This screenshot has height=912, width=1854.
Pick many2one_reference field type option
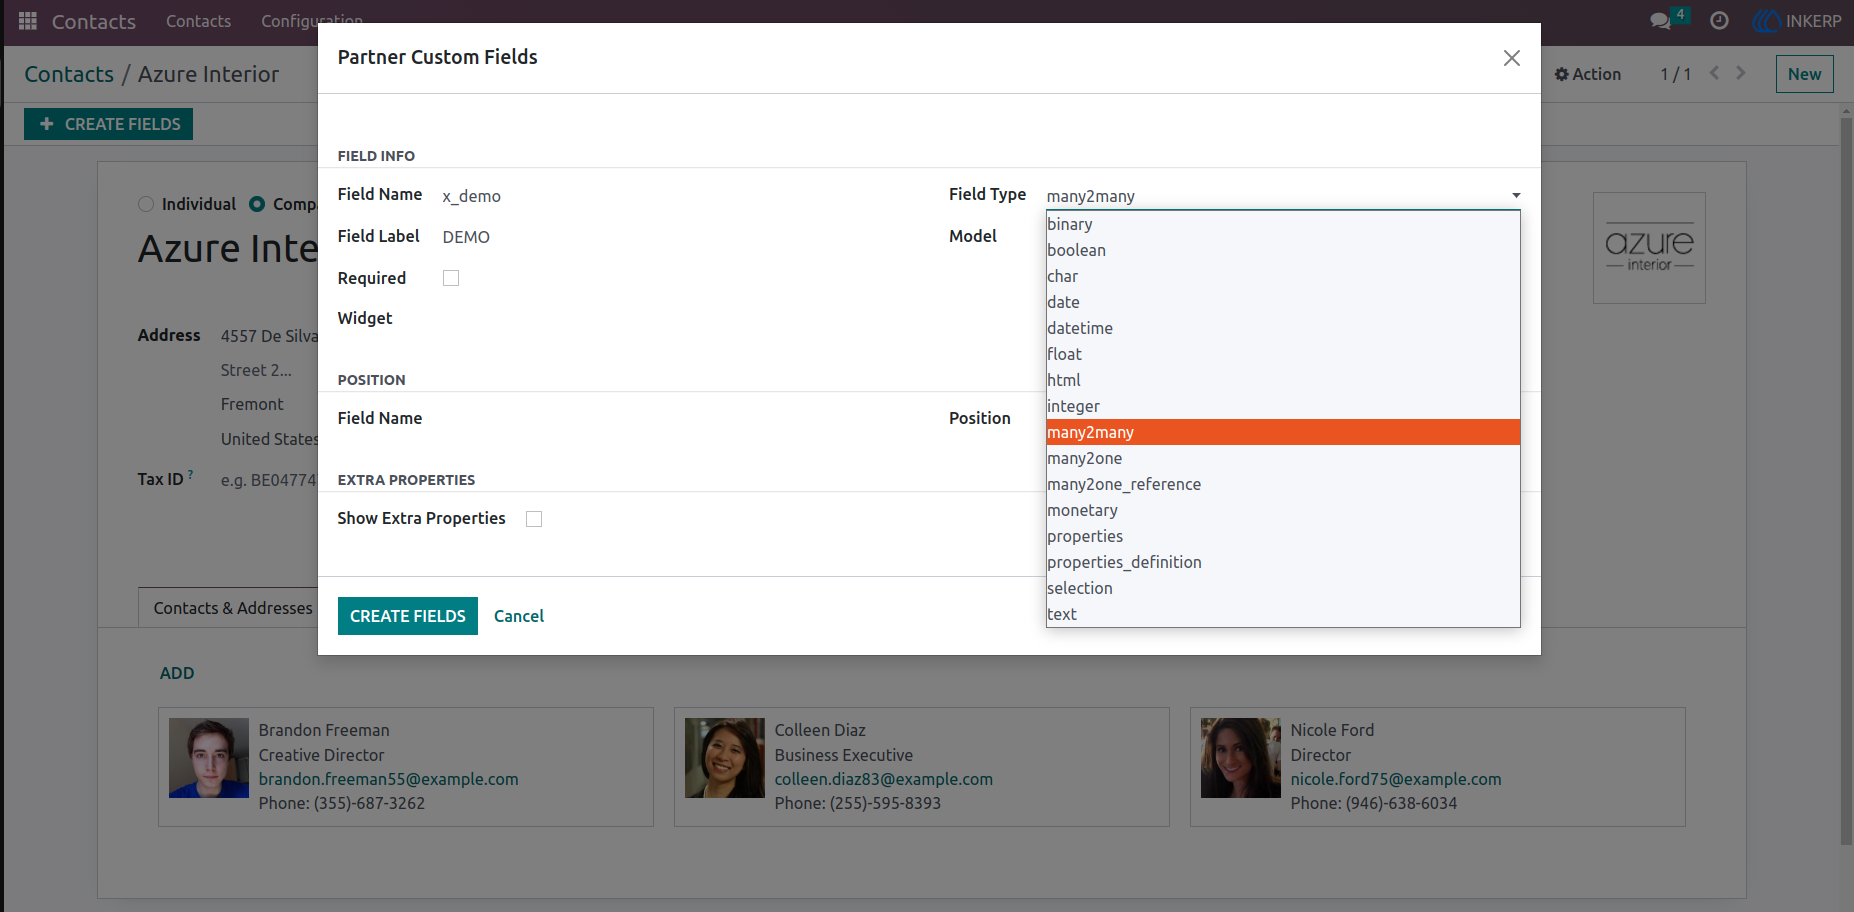coord(1283,484)
